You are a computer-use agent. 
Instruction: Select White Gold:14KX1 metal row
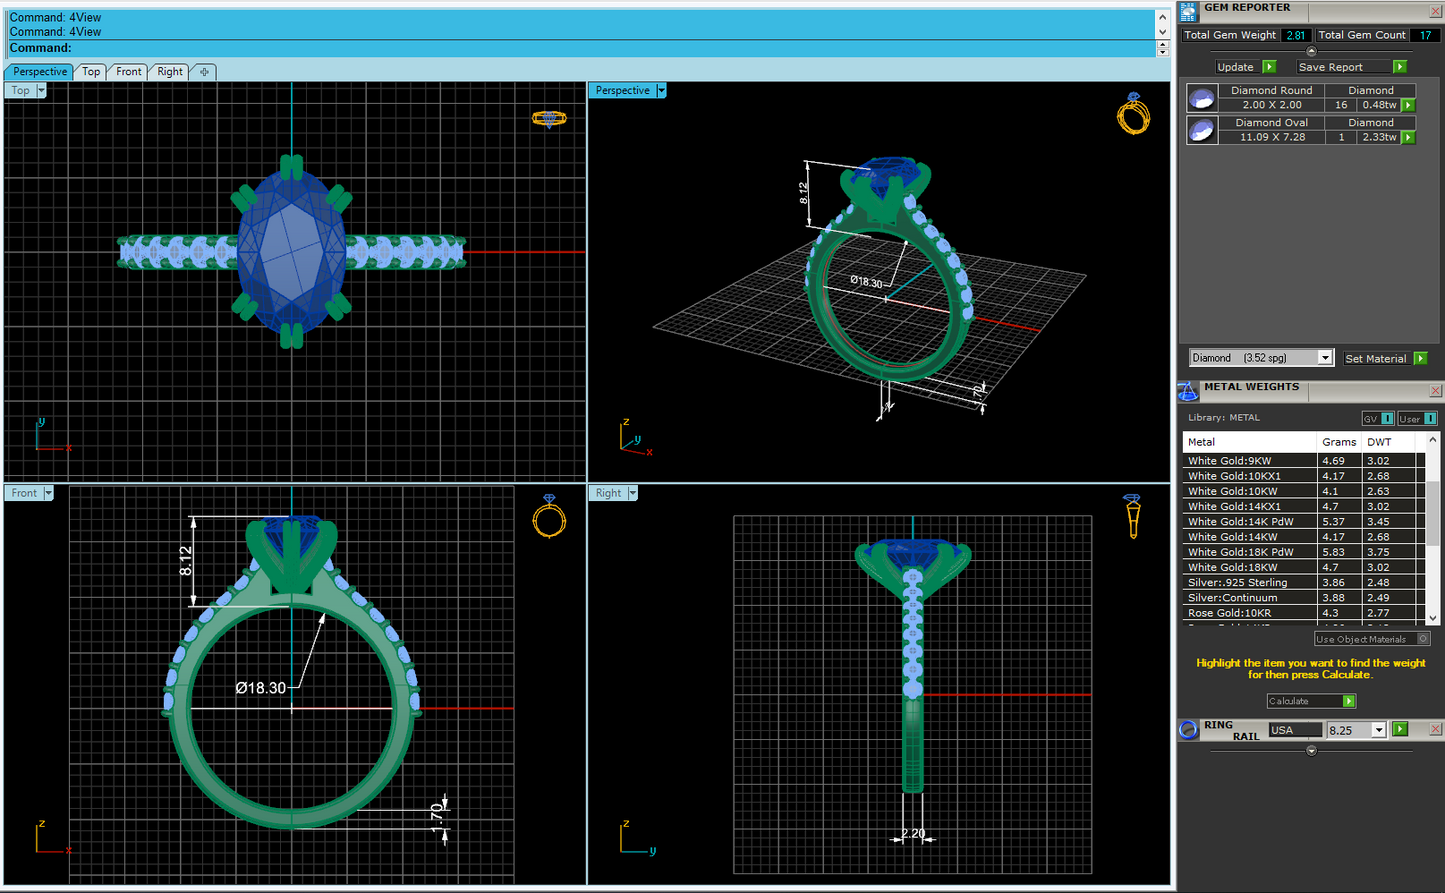1303,506
